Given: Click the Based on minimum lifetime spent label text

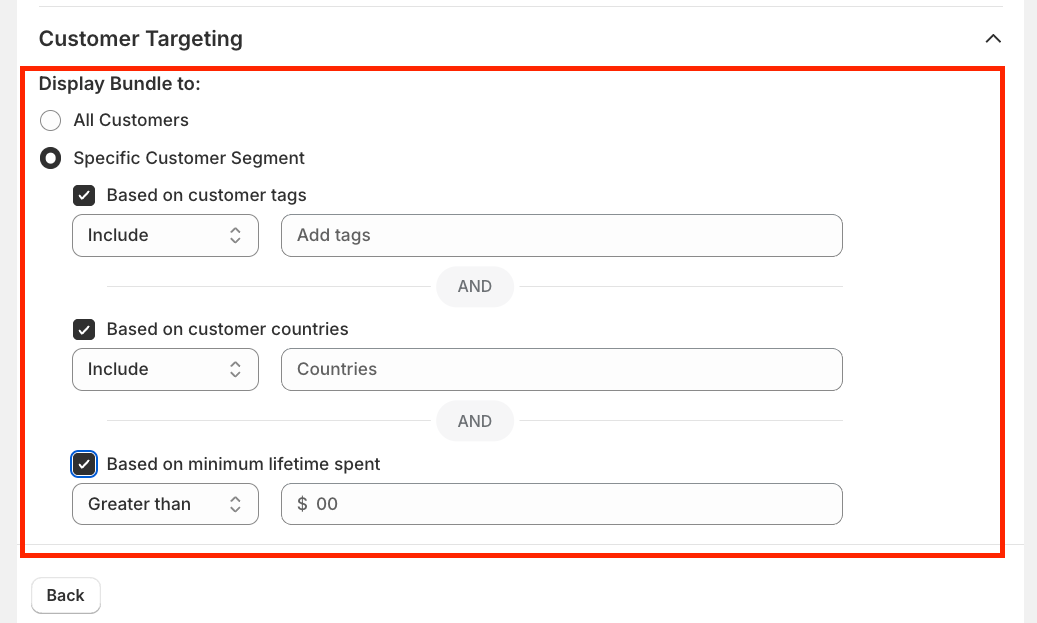Looking at the screenshot, I should [243, 464].
